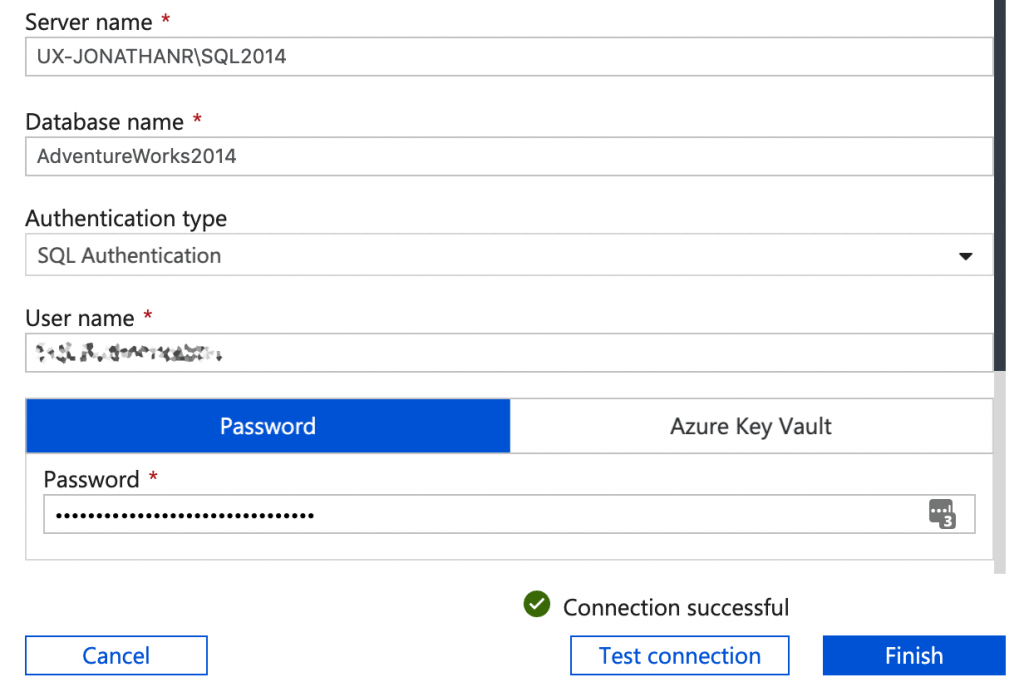
Task: Select the User name input field
Action: 500,352
